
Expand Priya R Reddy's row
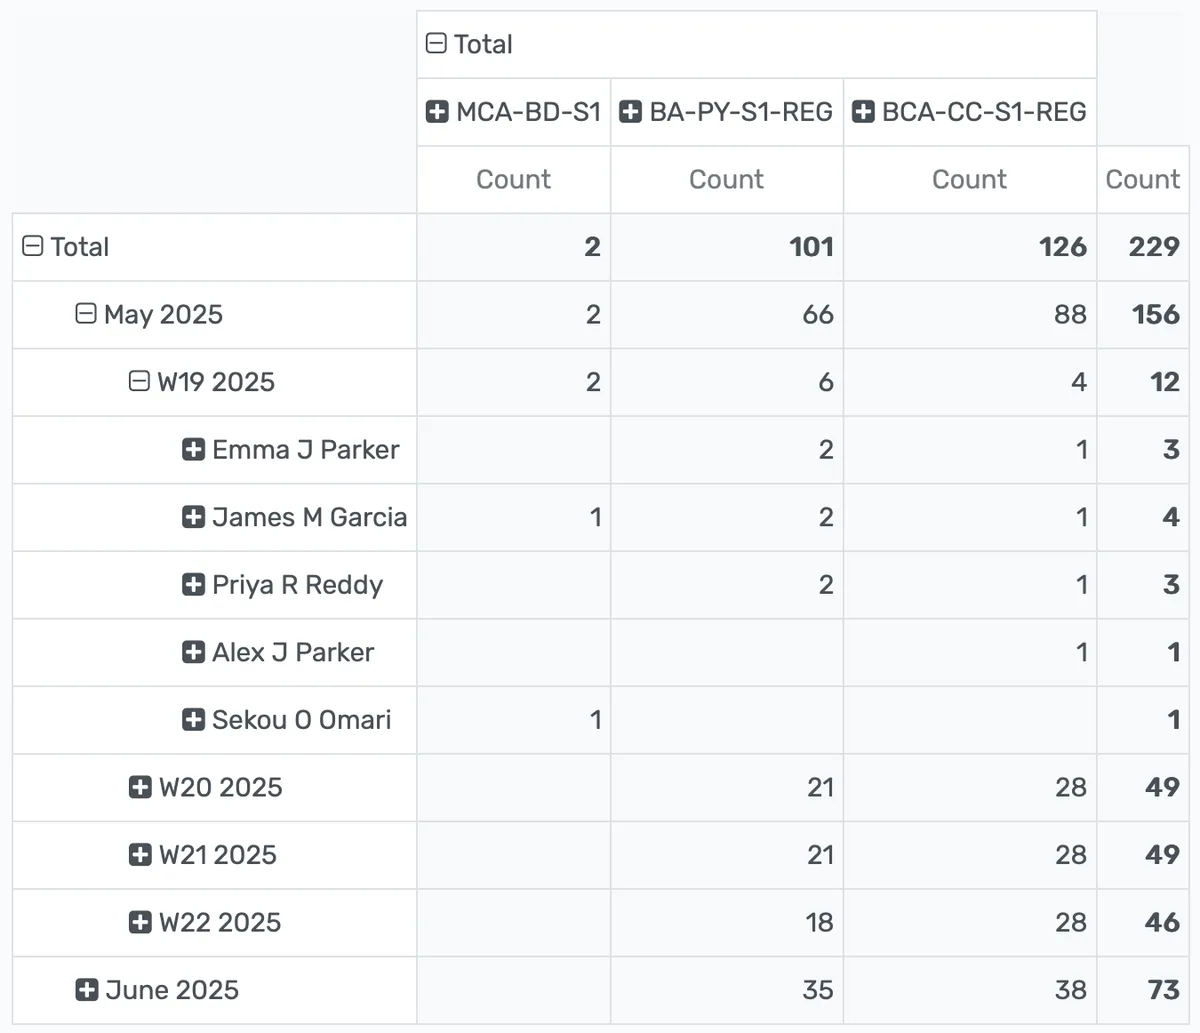tap(195, 585)
